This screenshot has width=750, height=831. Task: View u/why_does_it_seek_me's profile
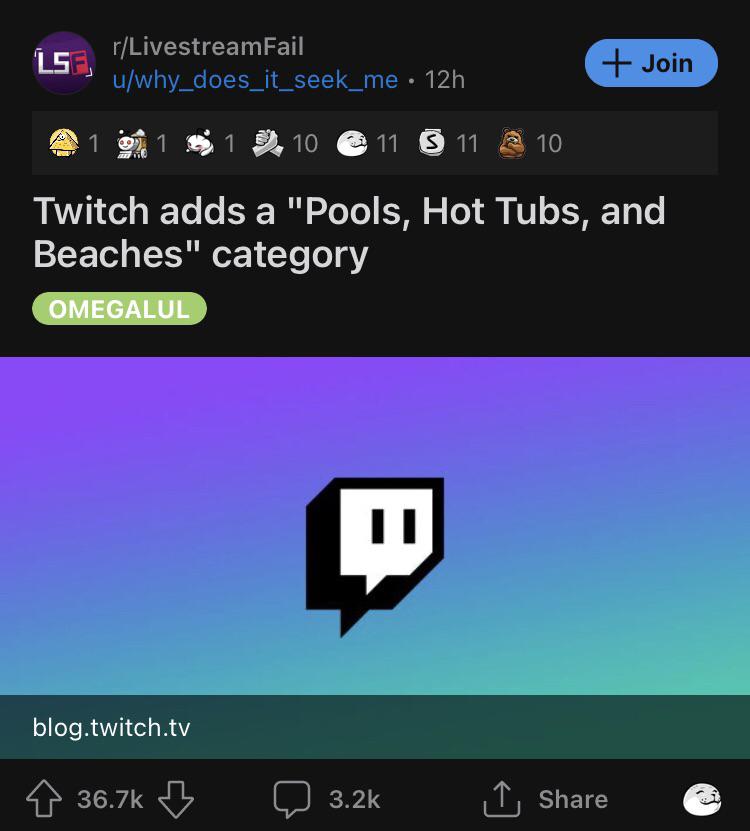click(x=255, y=79)
